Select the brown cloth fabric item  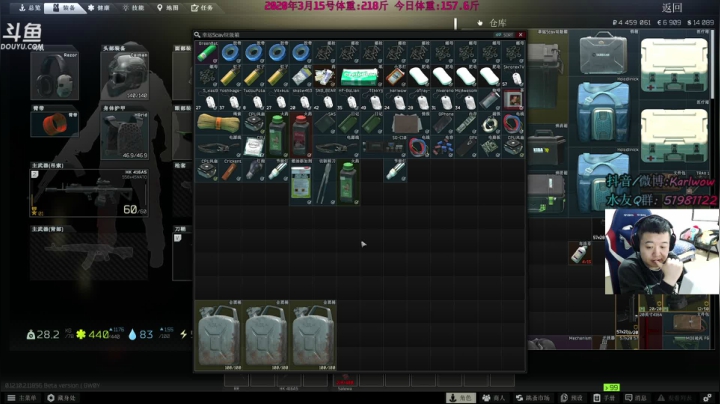point(407,123)
